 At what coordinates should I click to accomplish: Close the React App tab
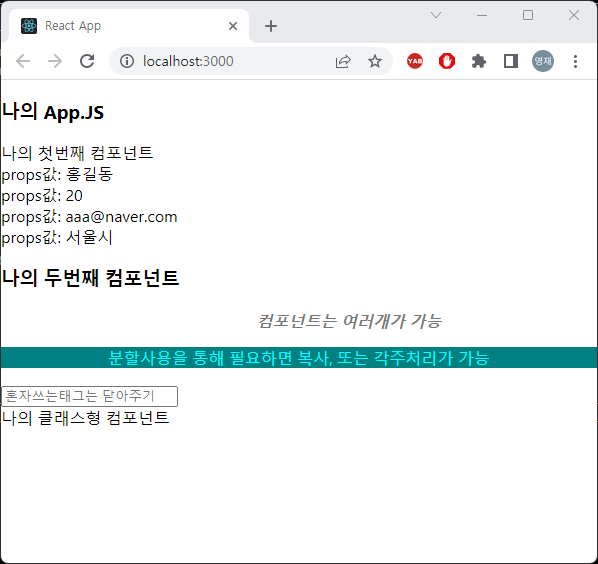coord(233,26)
